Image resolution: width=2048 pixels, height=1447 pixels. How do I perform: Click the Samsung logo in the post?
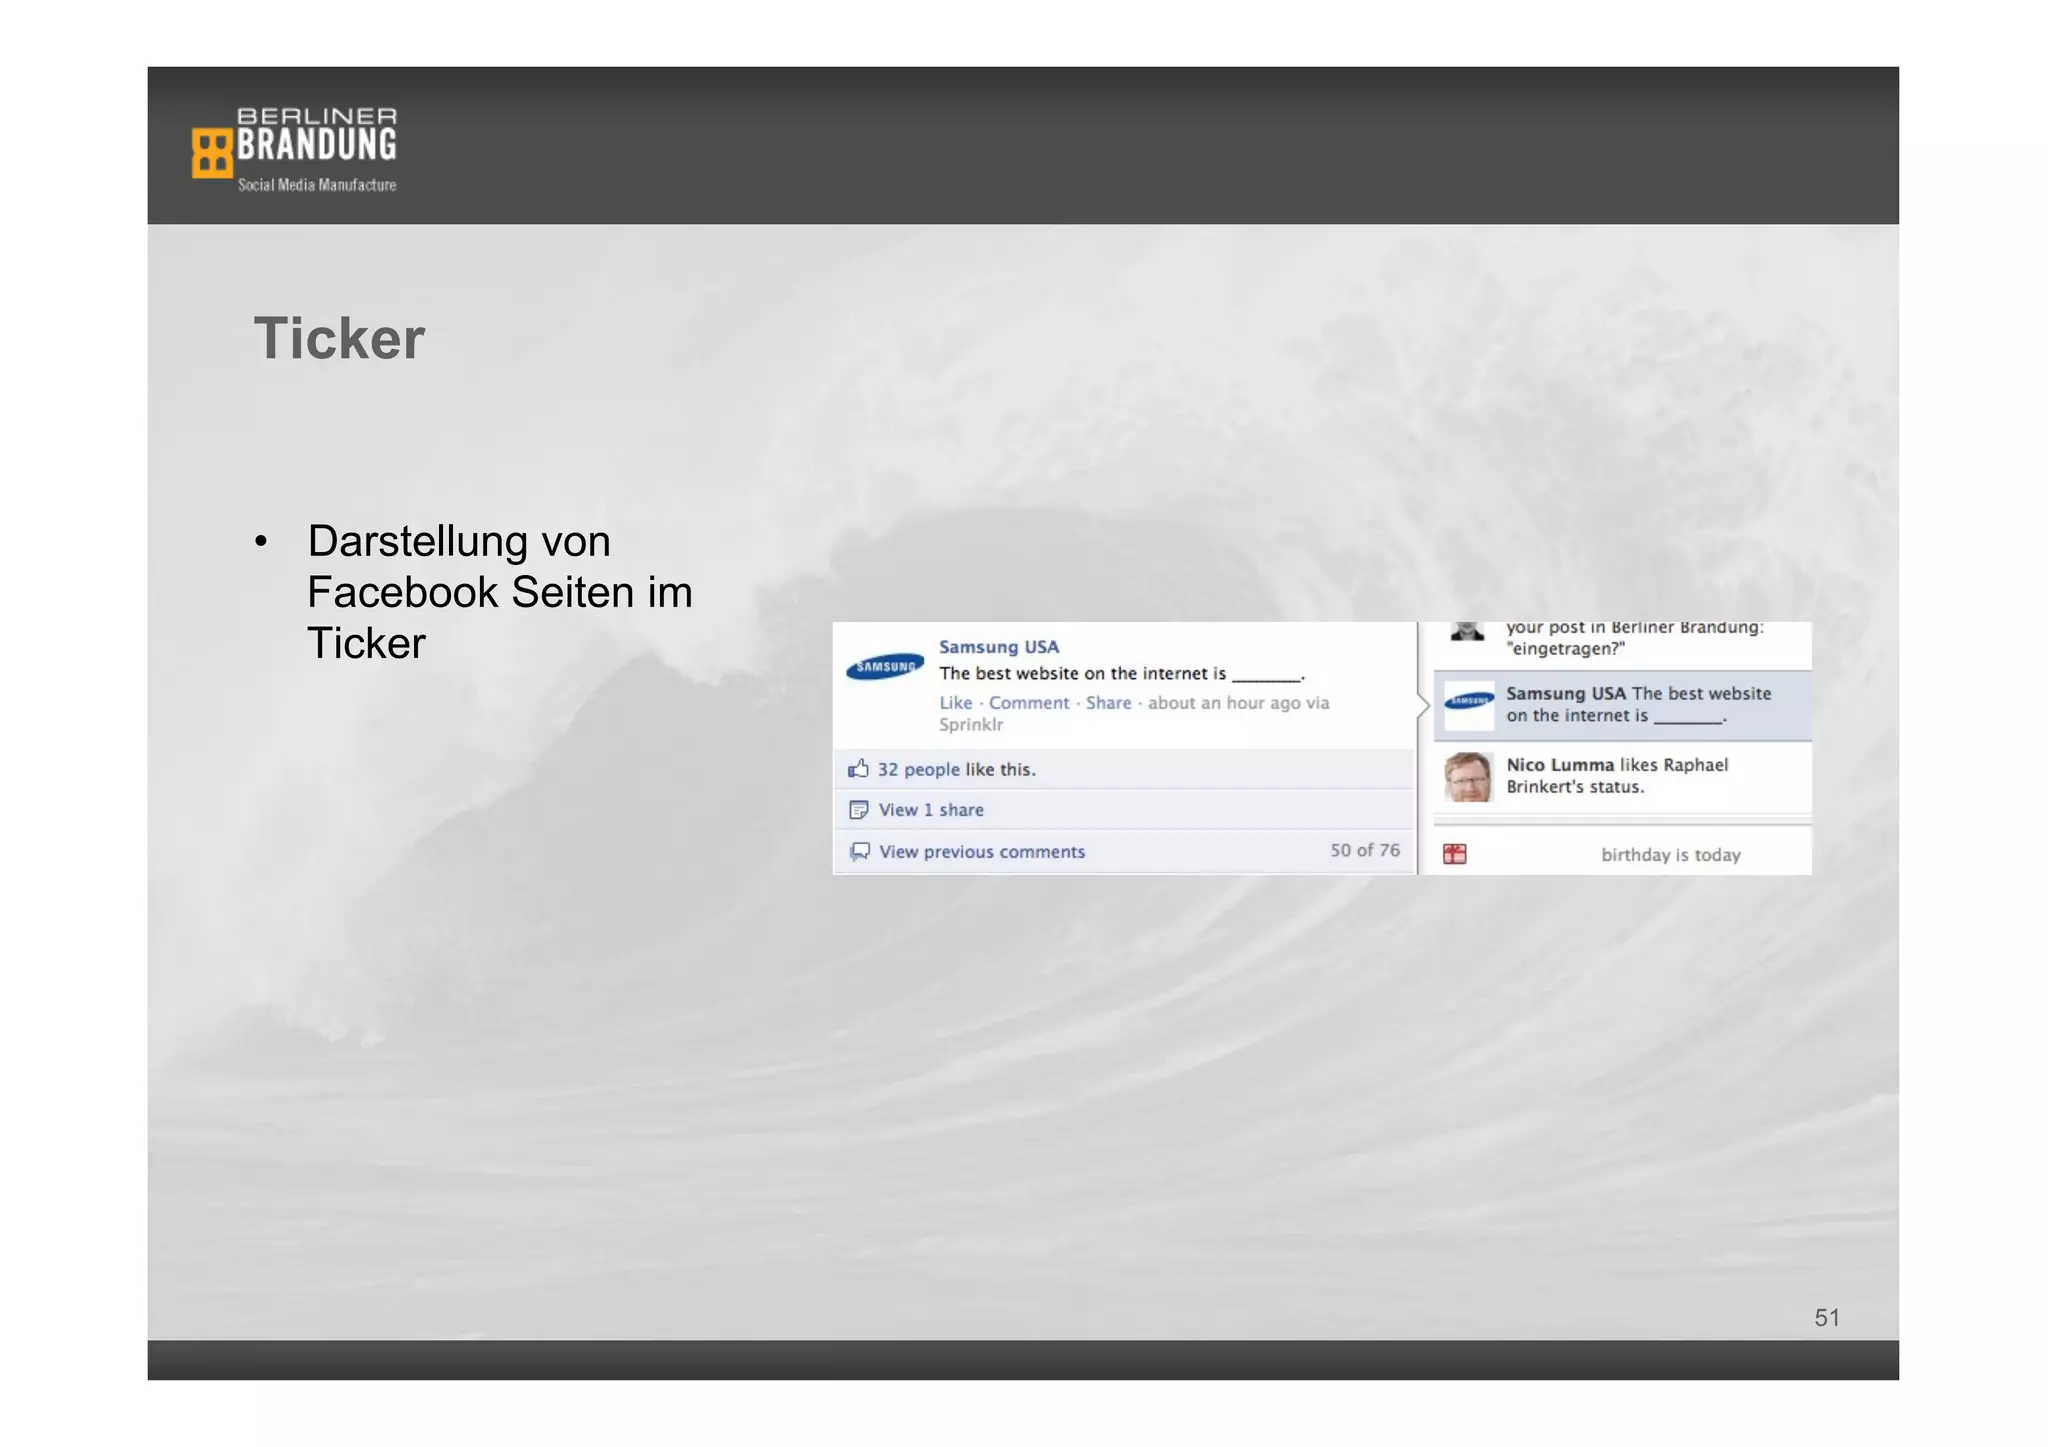point(885,667)
